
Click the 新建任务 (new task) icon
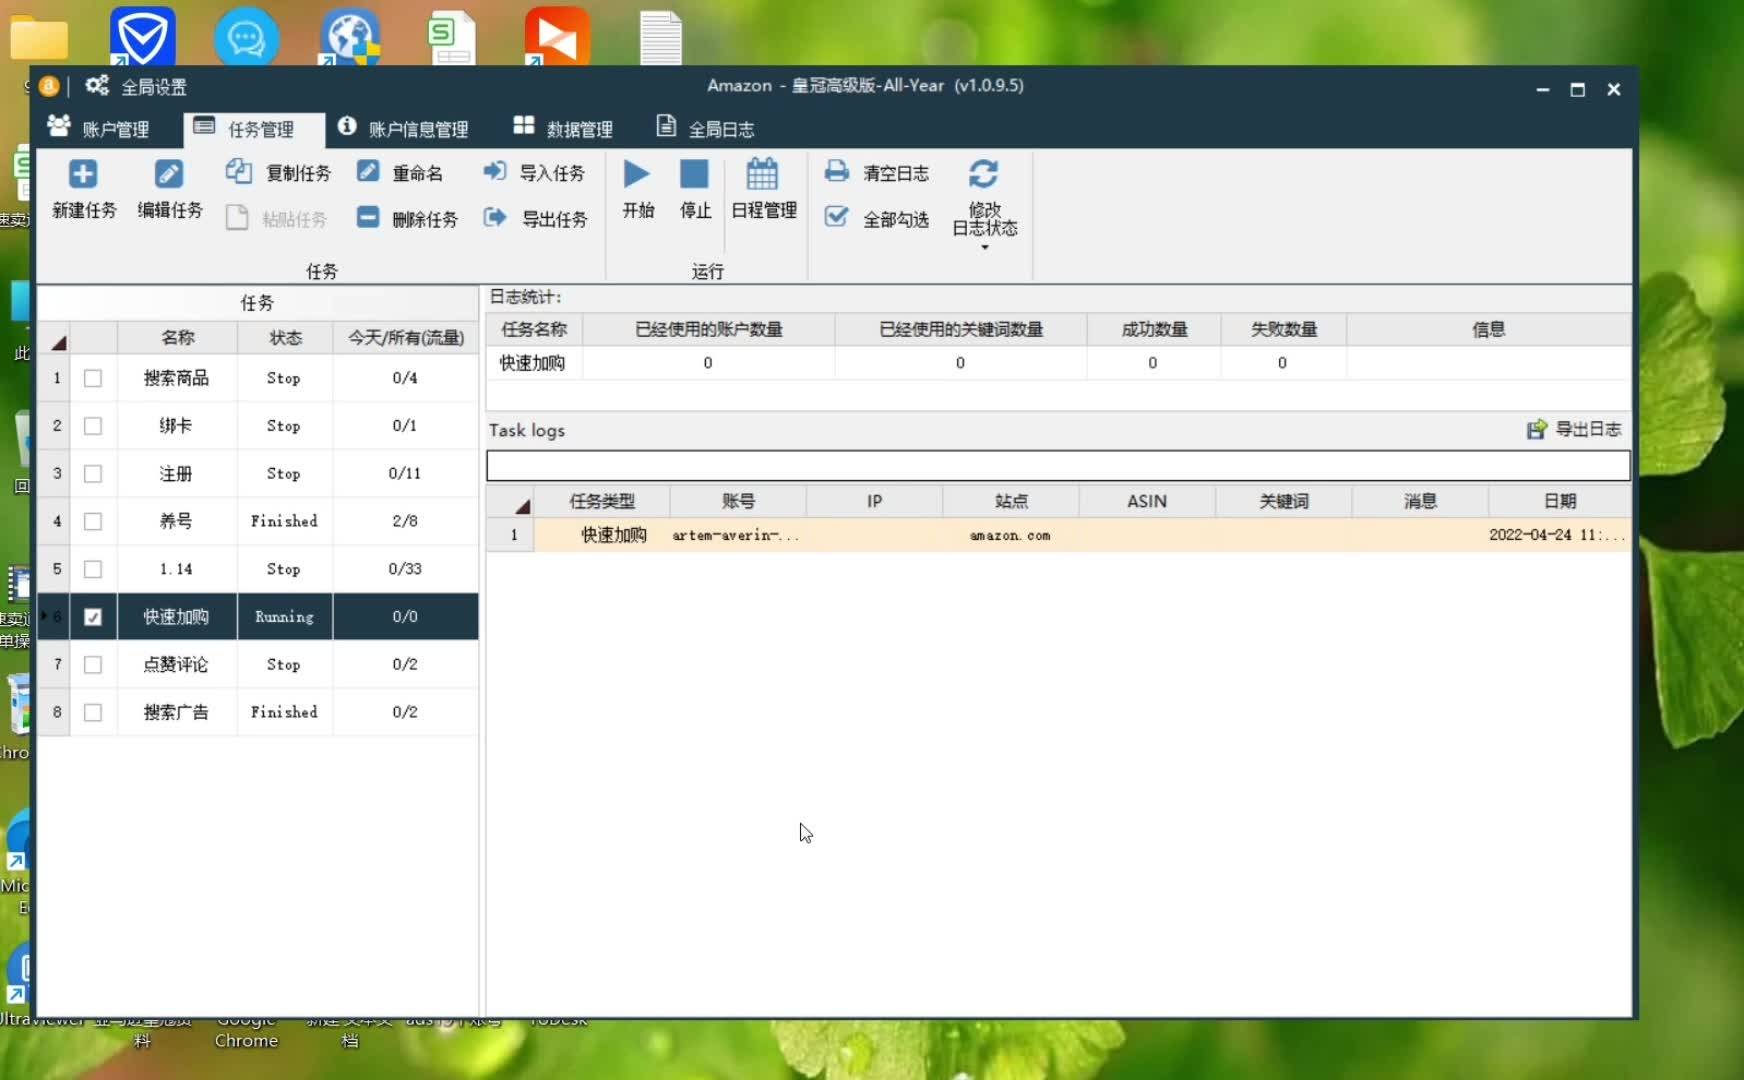(x=83, y=174)
